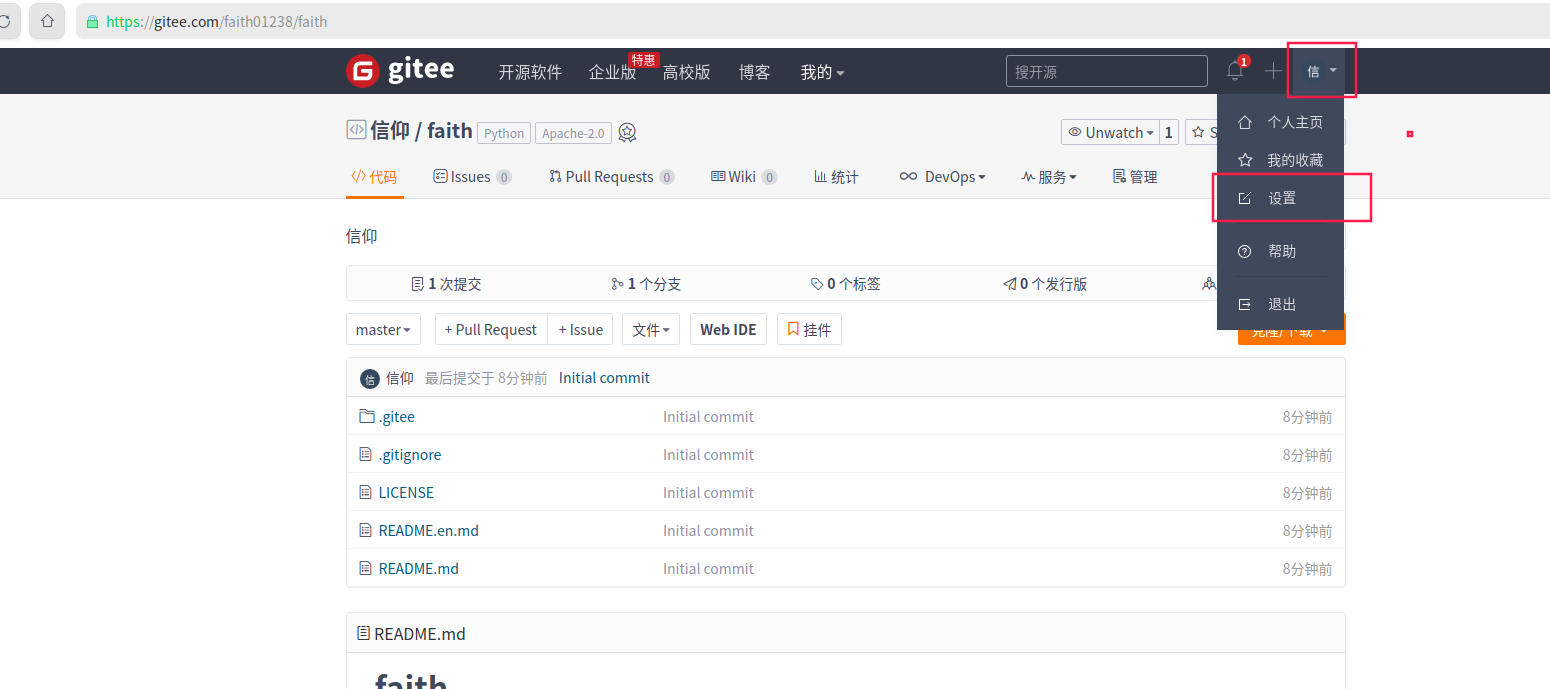Click the repository code icon beside 信仰
Screen dimensions: 1550x689
(x=356, y=130)
